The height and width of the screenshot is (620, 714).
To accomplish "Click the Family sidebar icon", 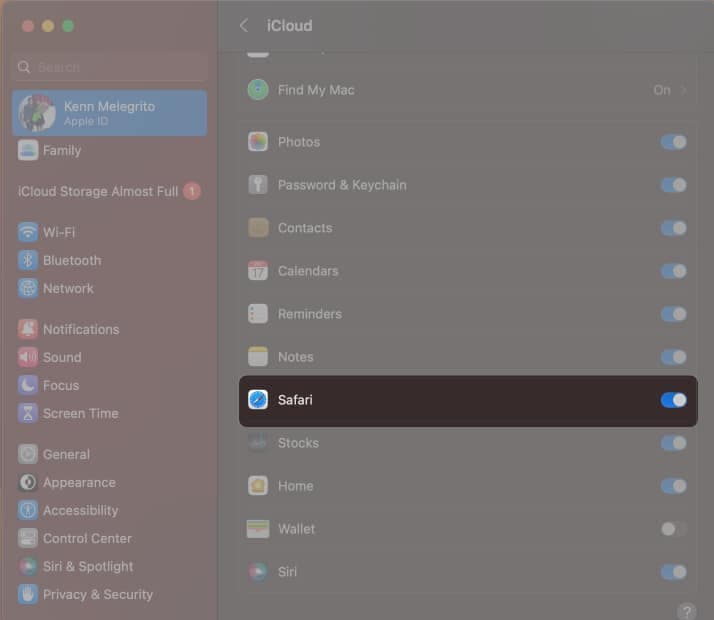I will click(x=28, y=151).
